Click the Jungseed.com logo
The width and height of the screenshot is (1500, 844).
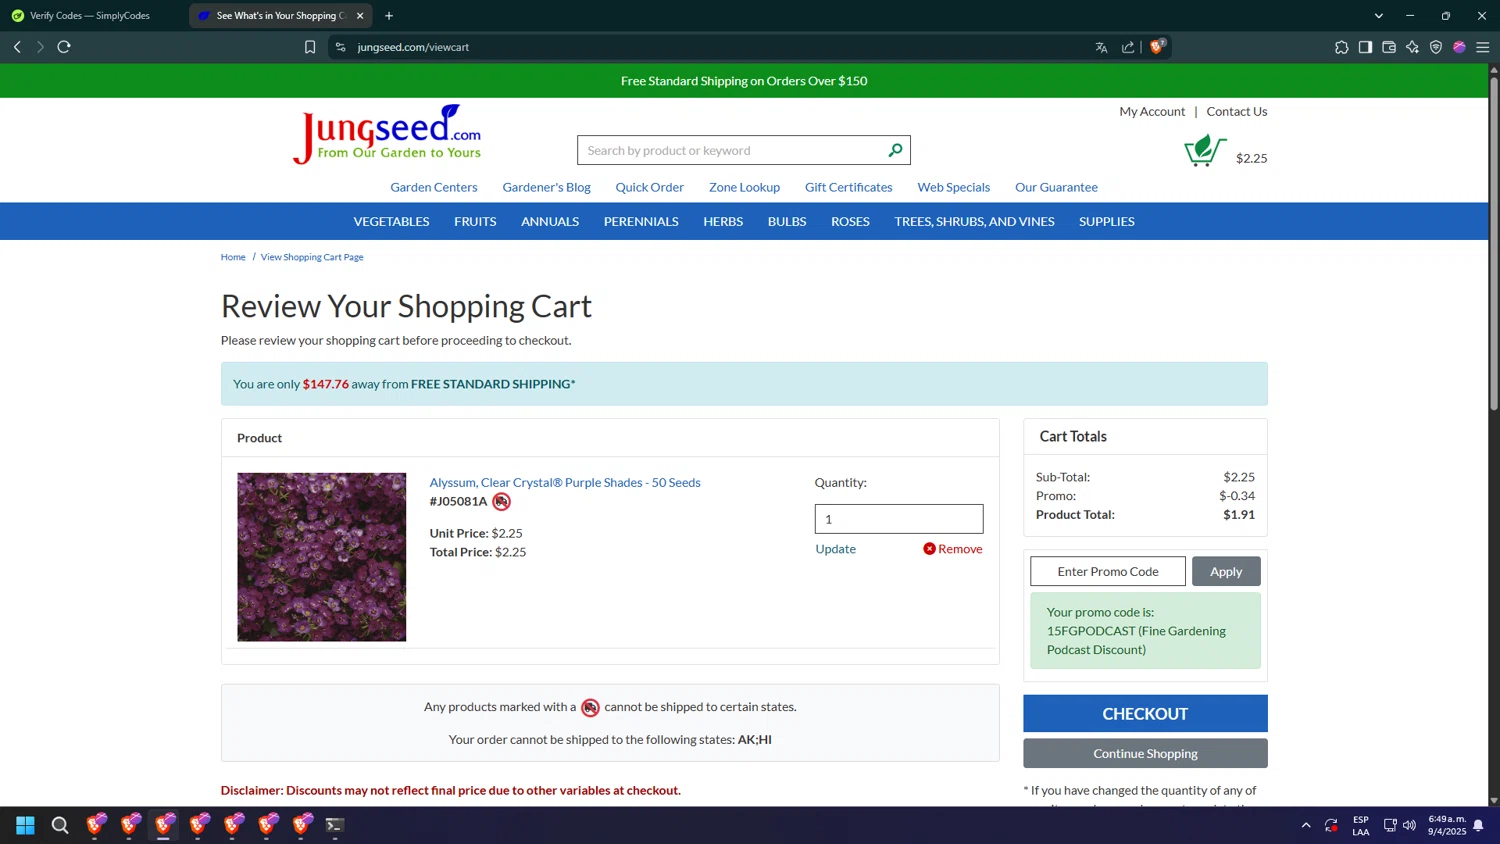tap(387, 134)
